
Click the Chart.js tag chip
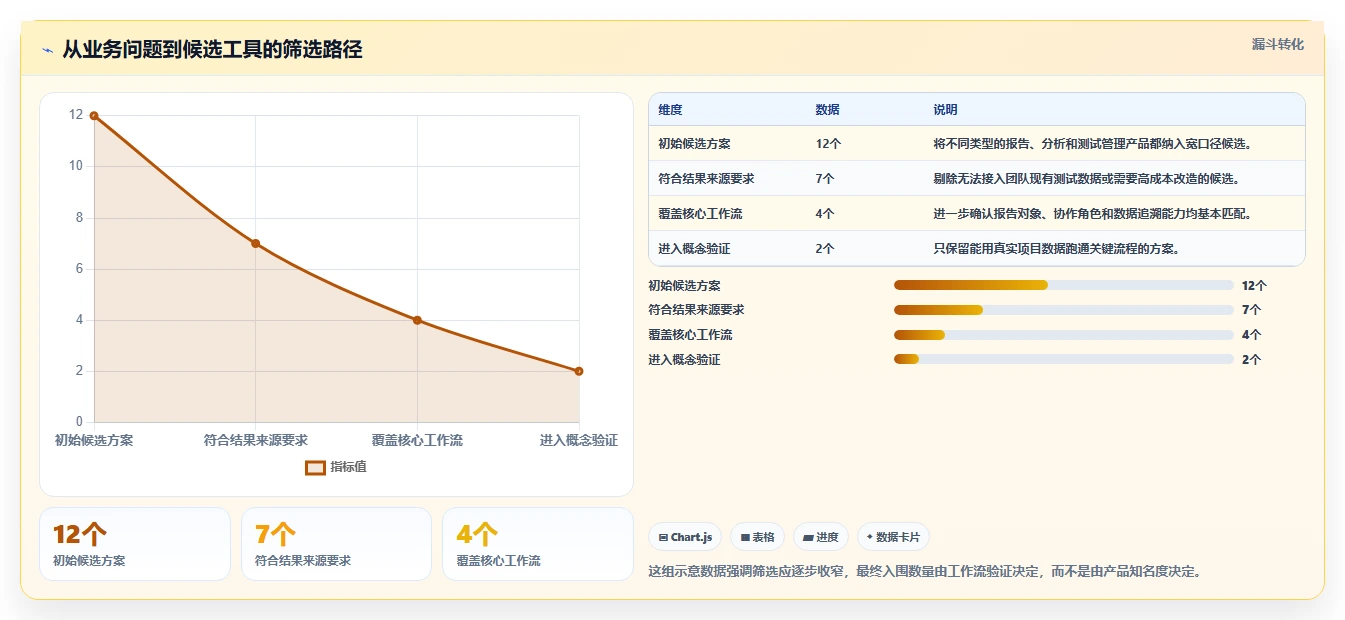pyautogui.click(x=685, y=537)
